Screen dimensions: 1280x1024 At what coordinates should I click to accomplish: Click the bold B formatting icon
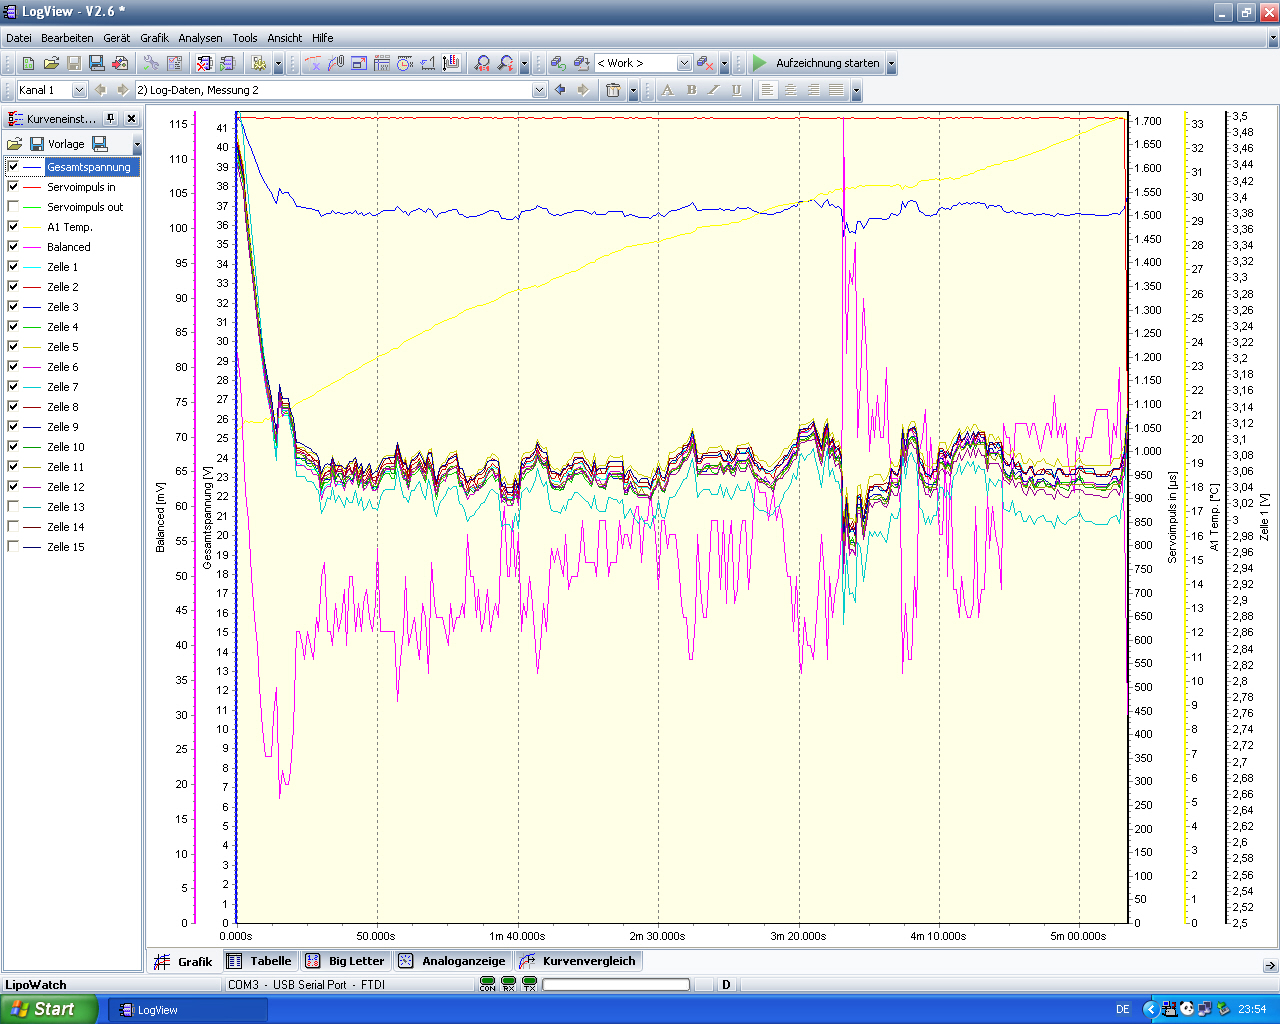(x=691, y=90)
